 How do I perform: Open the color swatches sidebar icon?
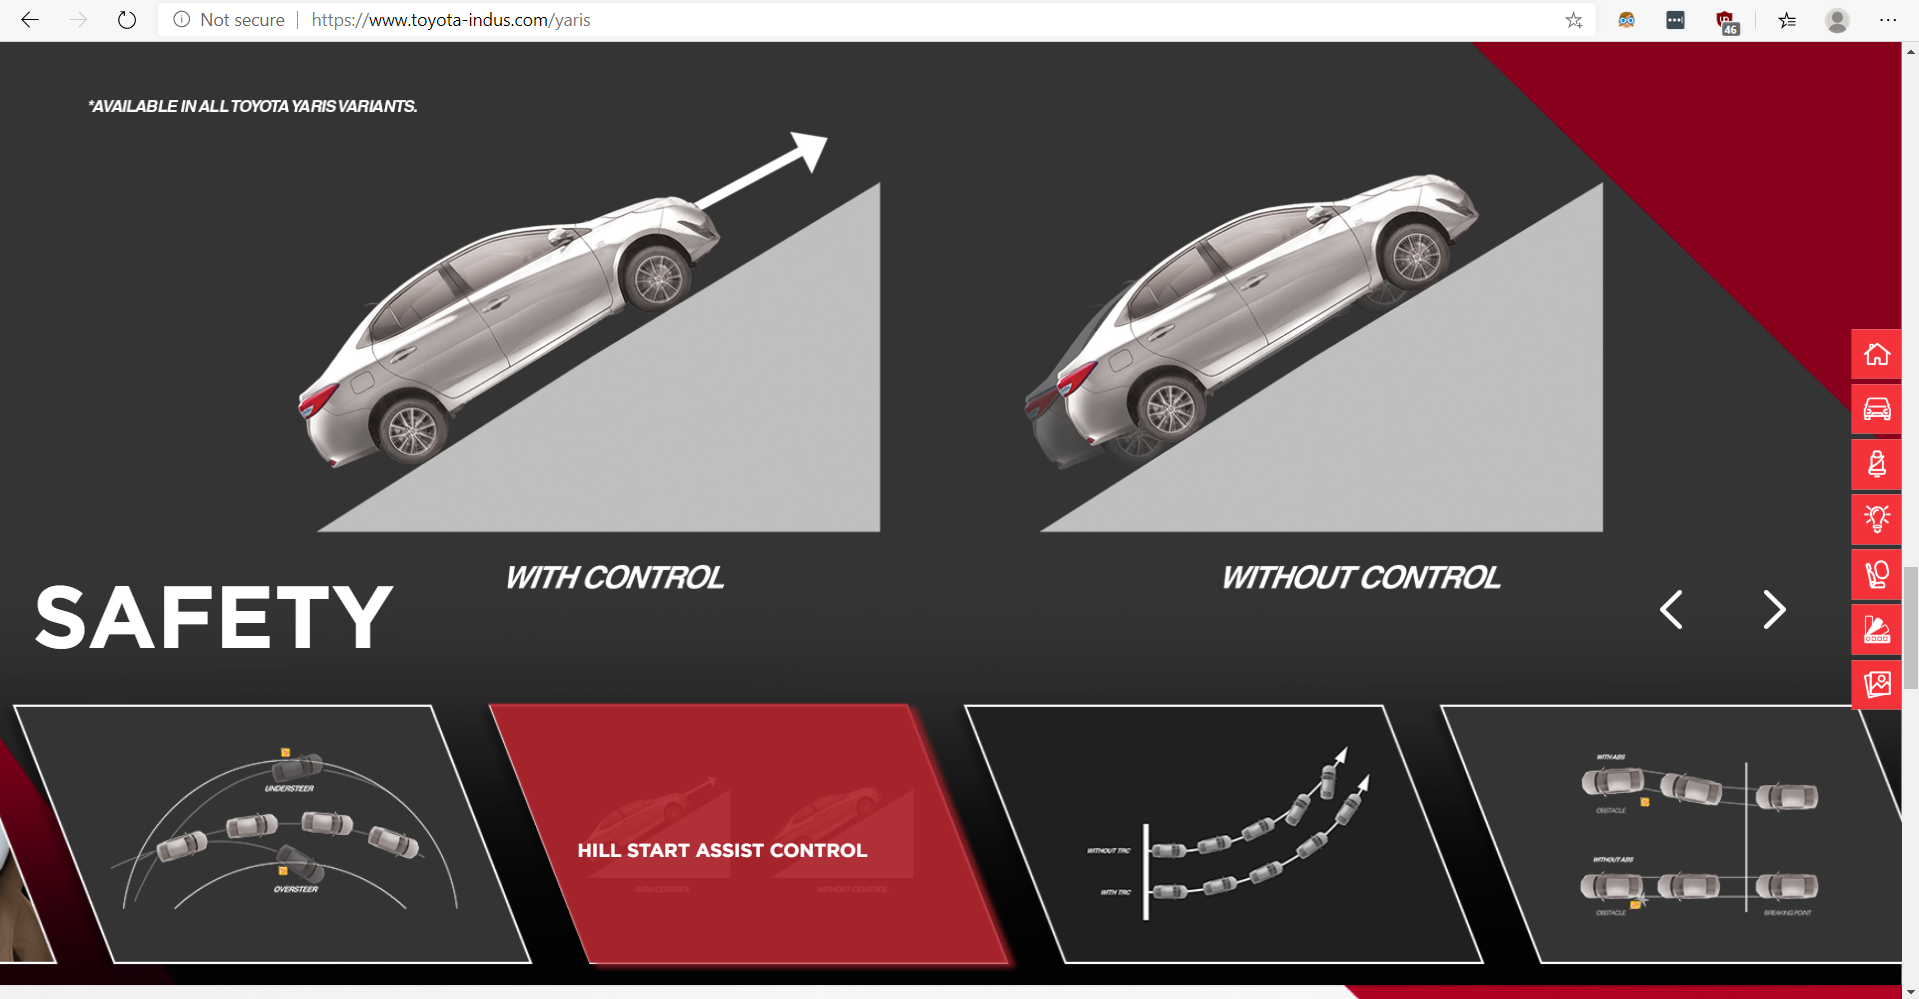point(1877,629)
